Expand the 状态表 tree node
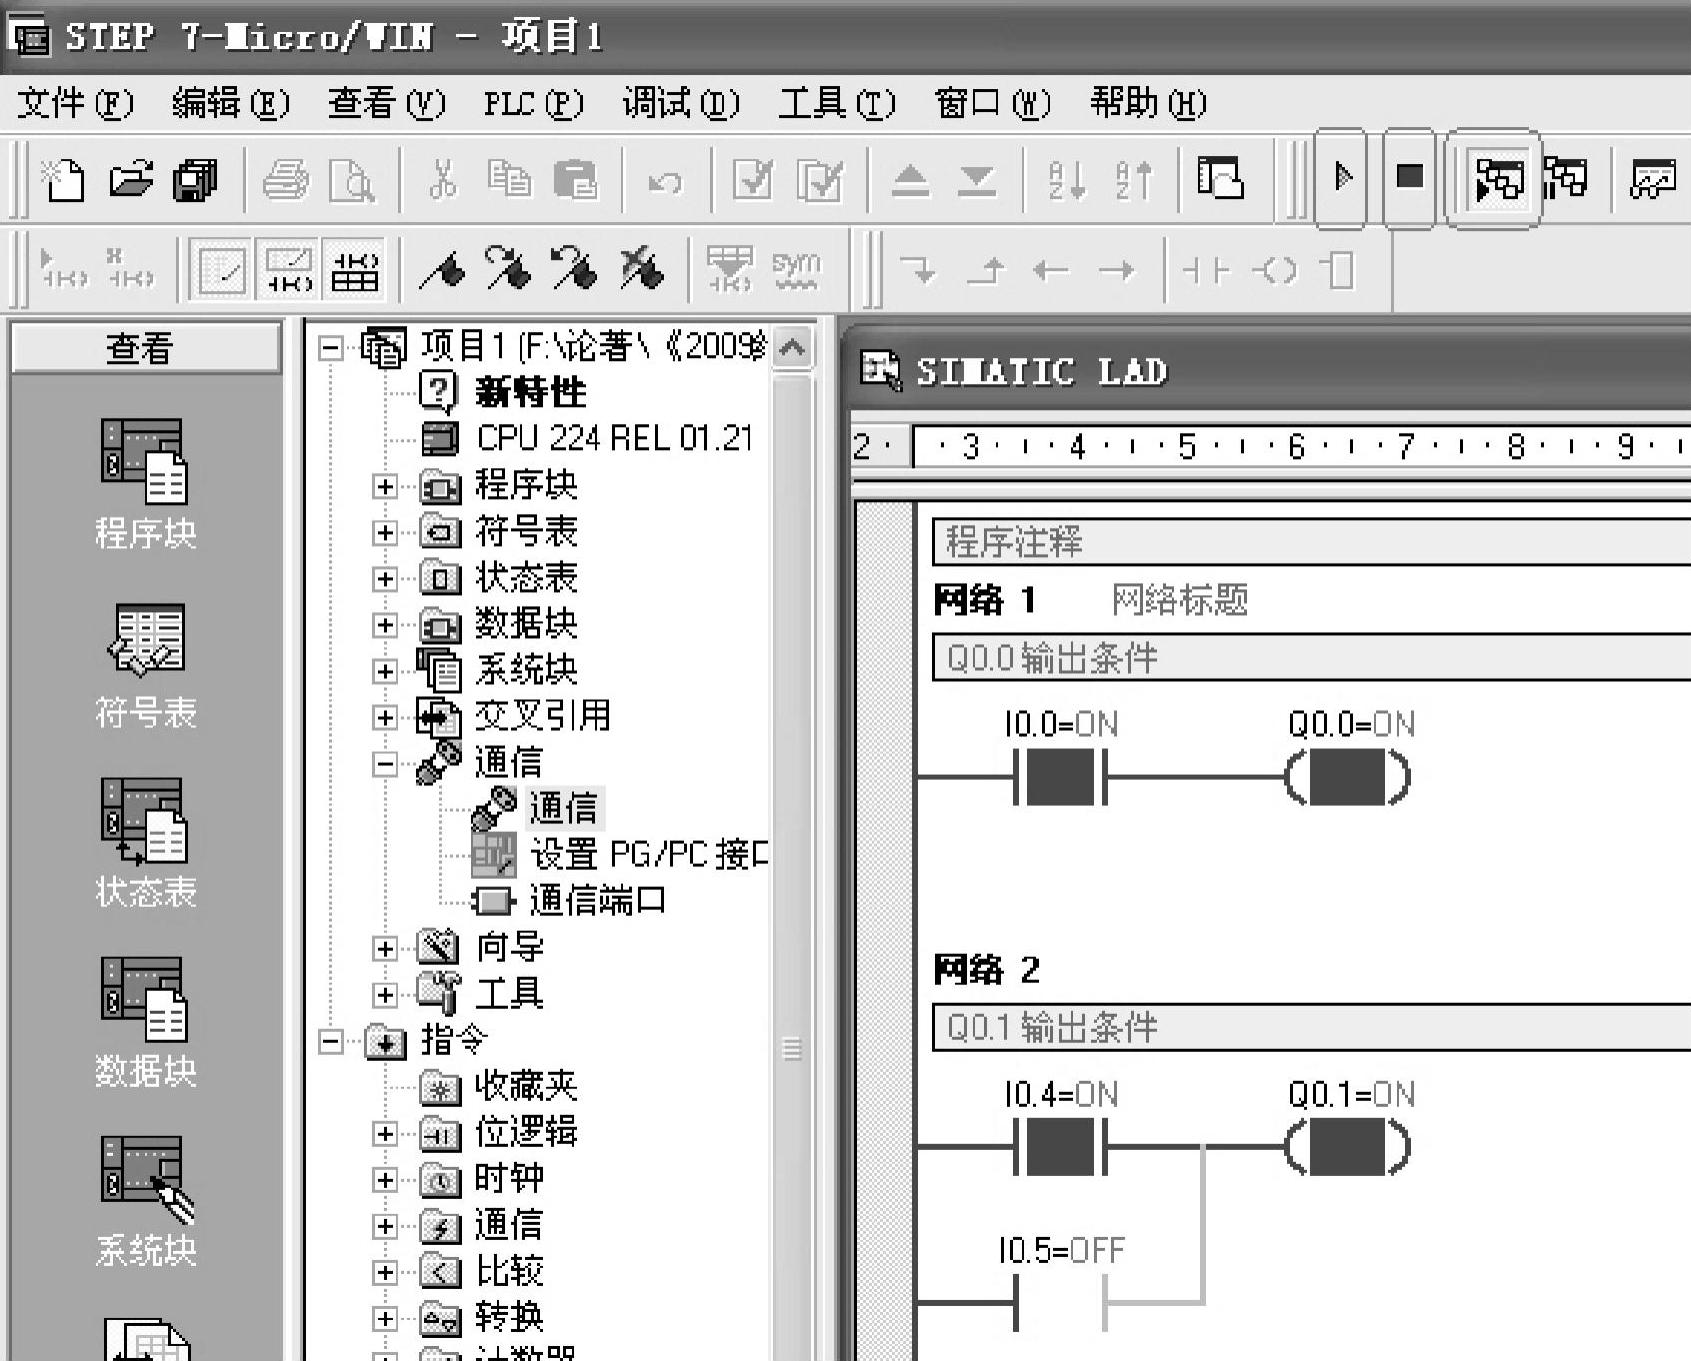The height and width of the screenshot is (1361, 1691). click(385, 578)
